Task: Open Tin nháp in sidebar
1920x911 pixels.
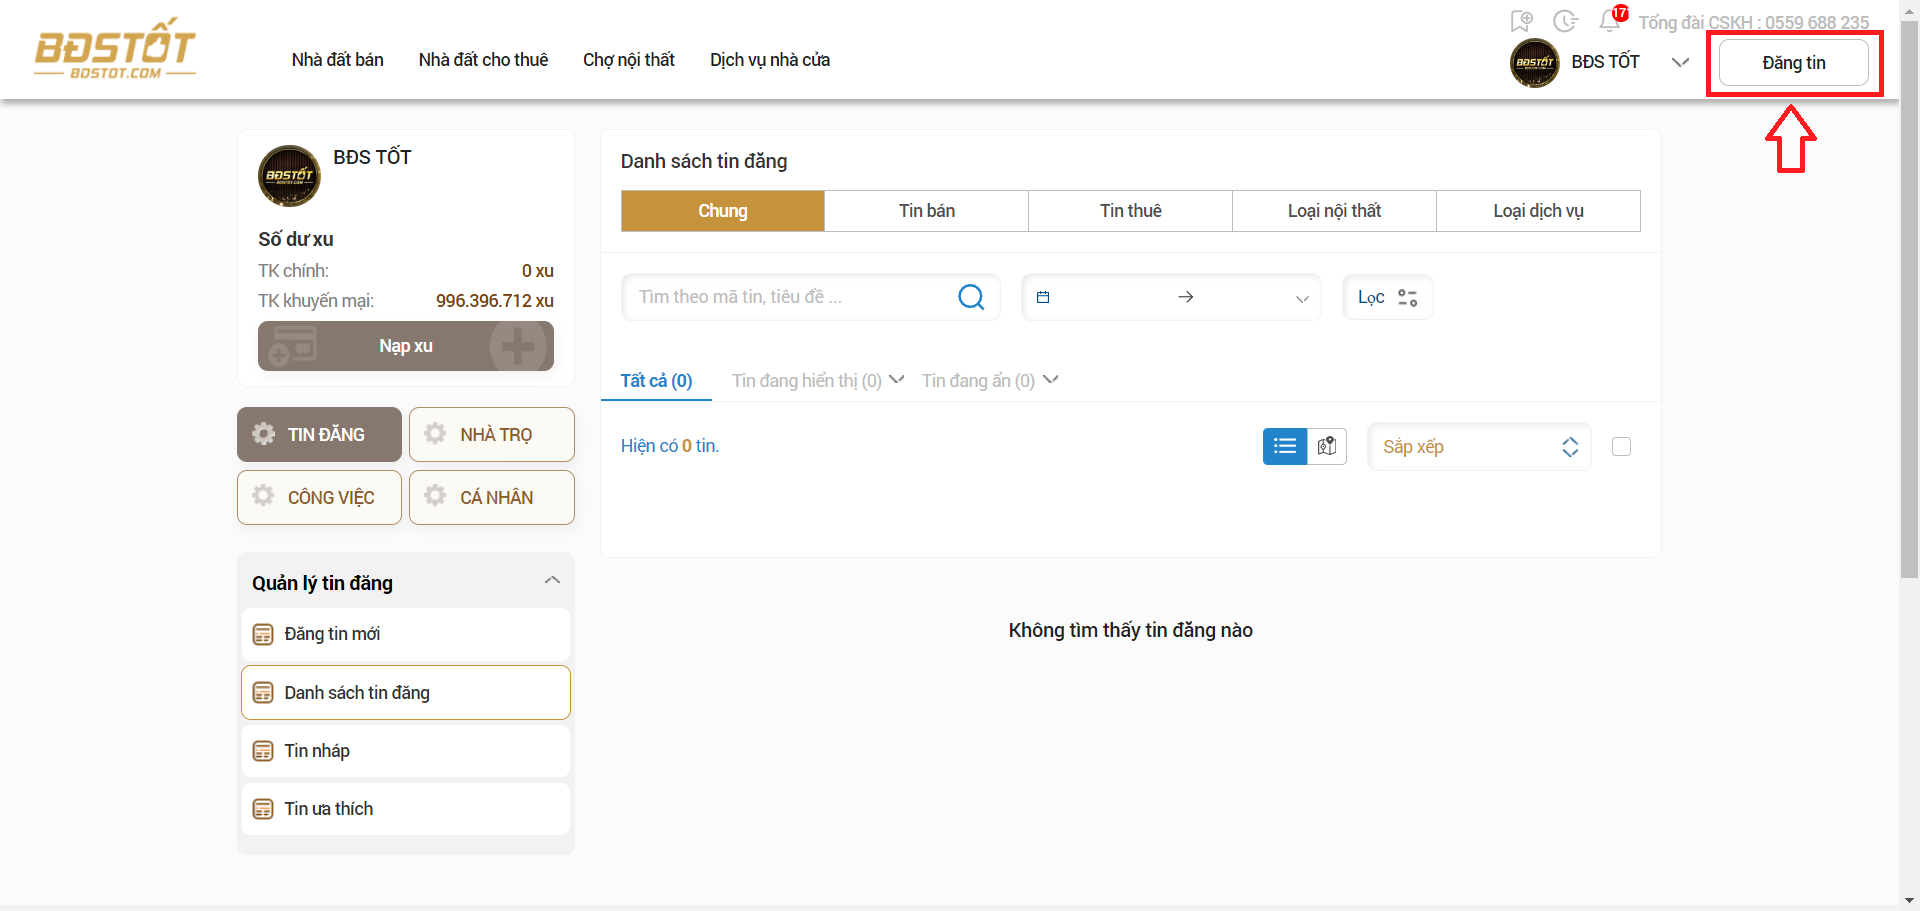Action: [406, 751]
